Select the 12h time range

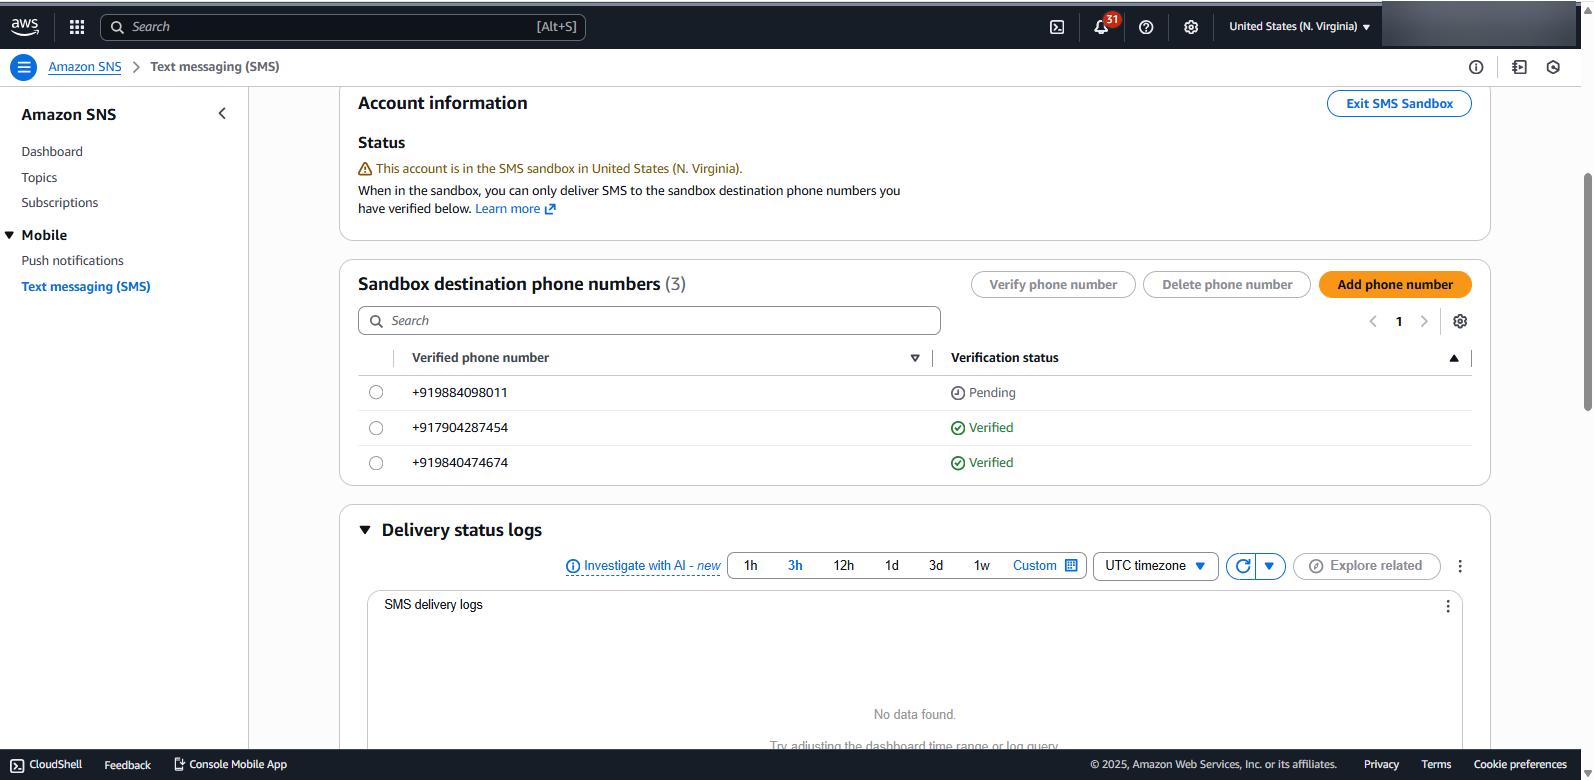(x=843, y=566)
